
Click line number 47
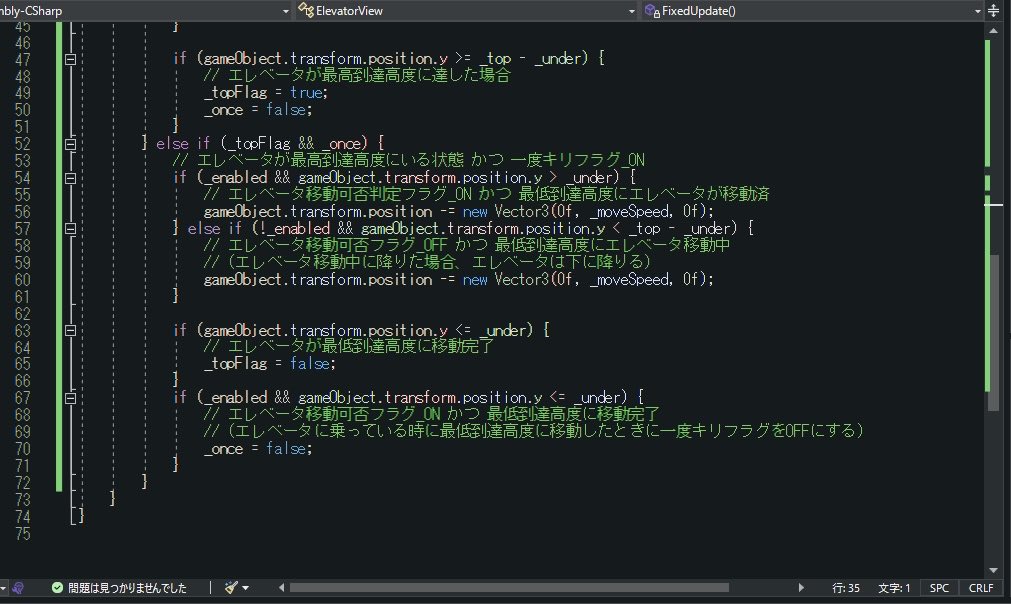click(x=23, y=59)
